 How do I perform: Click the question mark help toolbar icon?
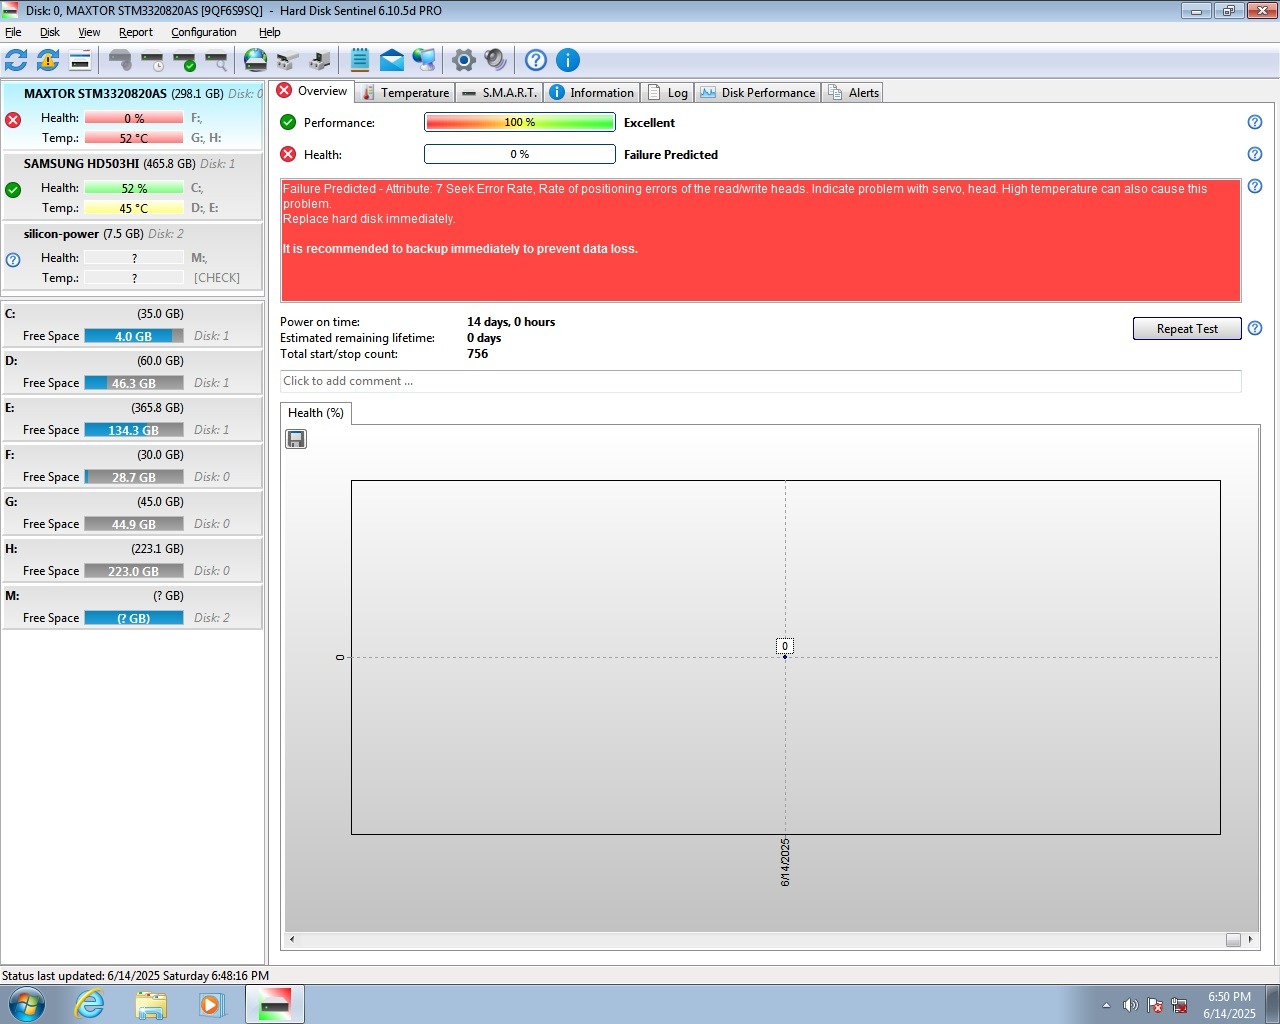pos(536,60)
